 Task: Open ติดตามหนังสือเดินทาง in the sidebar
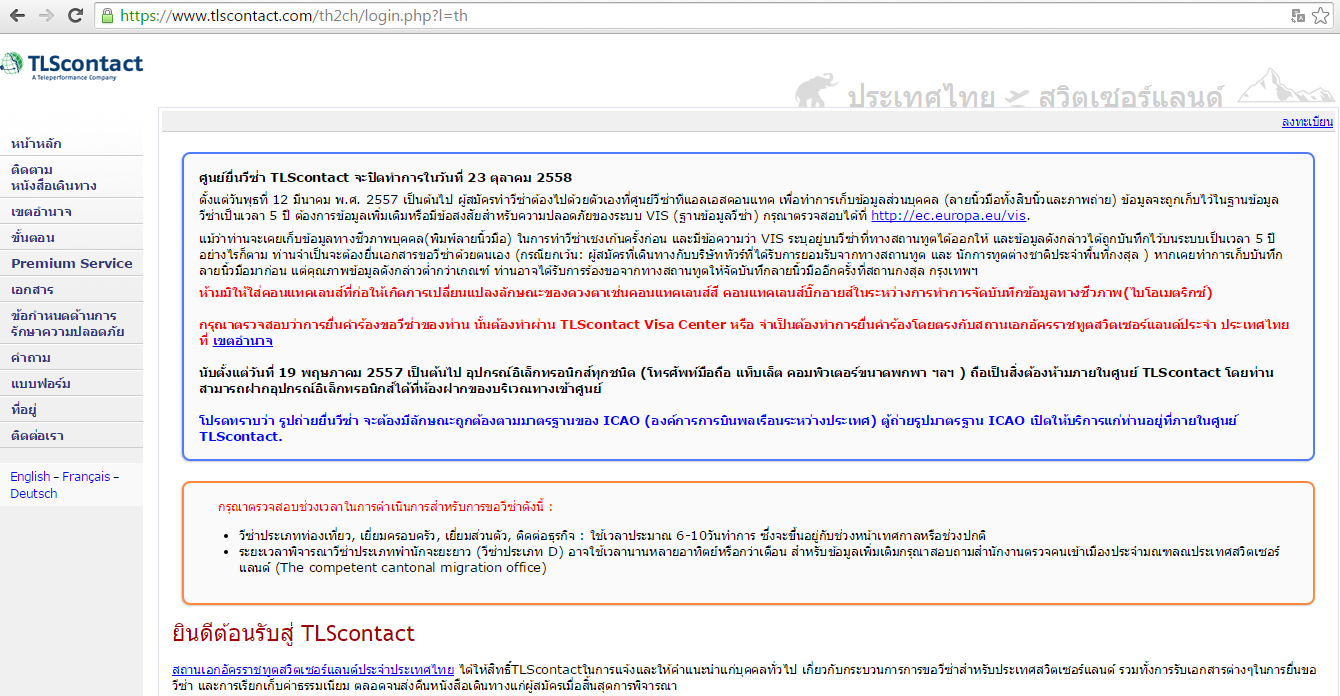[x=54, y=178]
